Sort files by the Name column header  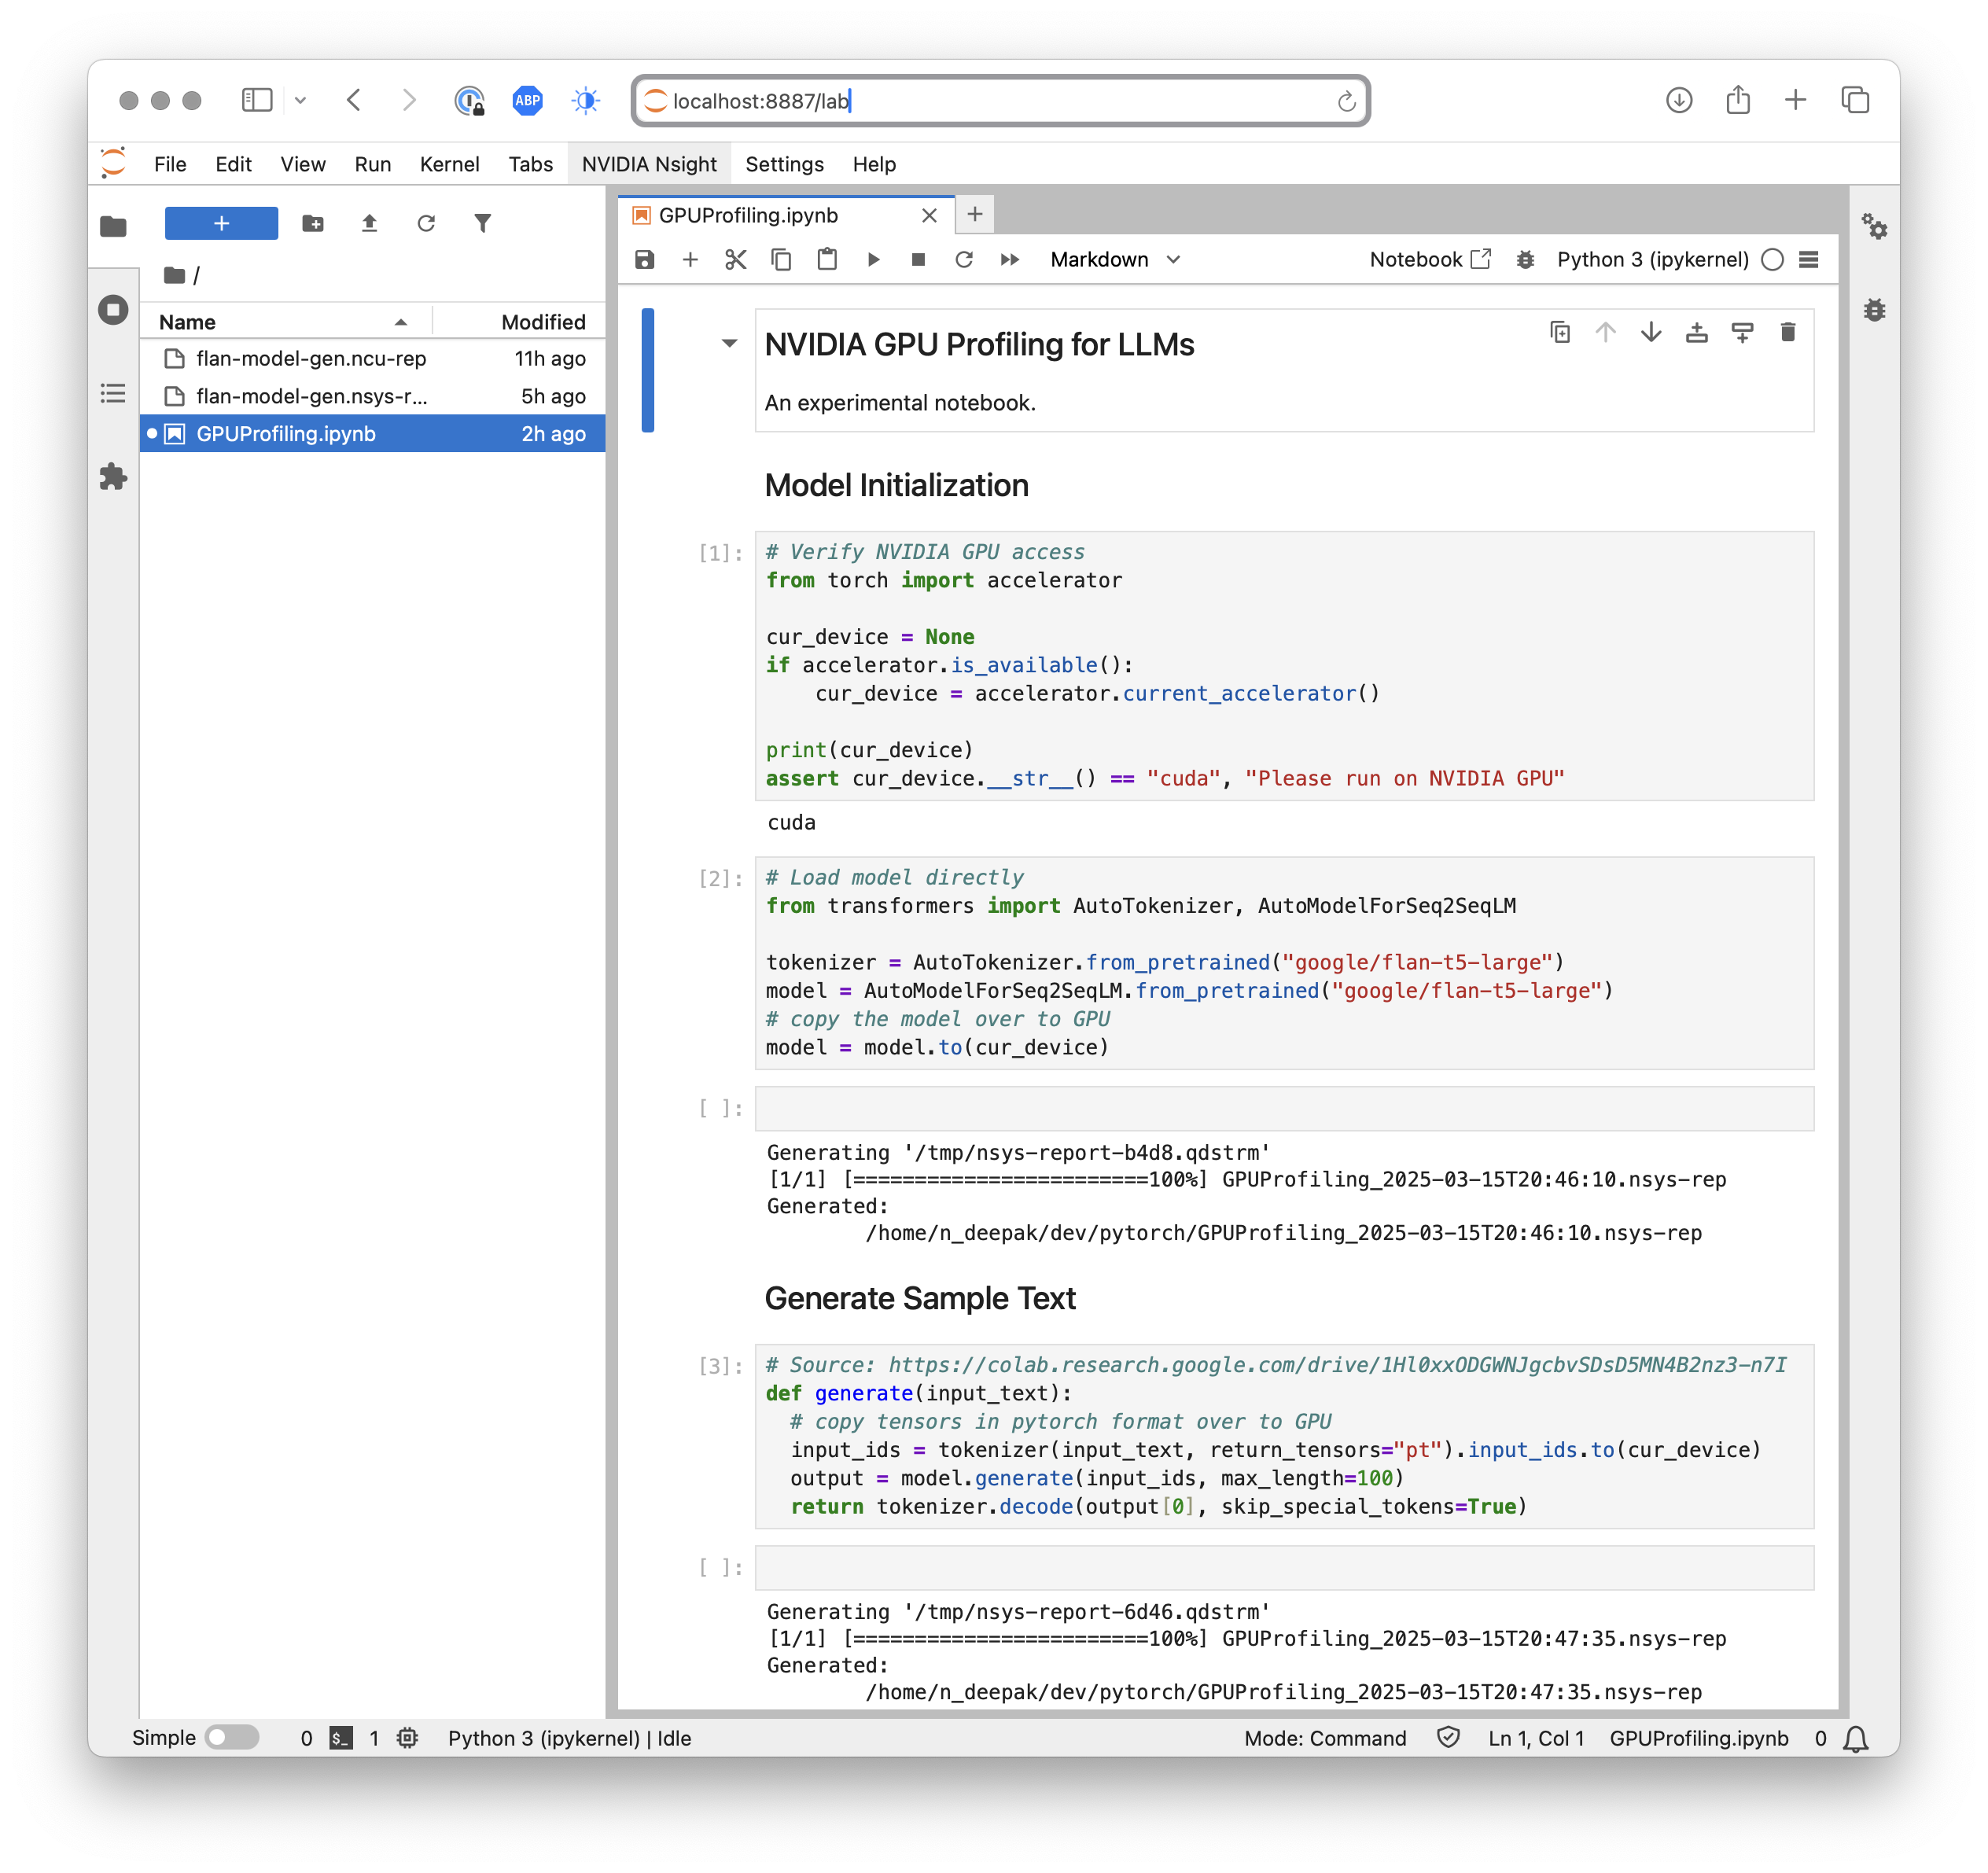[285, 322]
